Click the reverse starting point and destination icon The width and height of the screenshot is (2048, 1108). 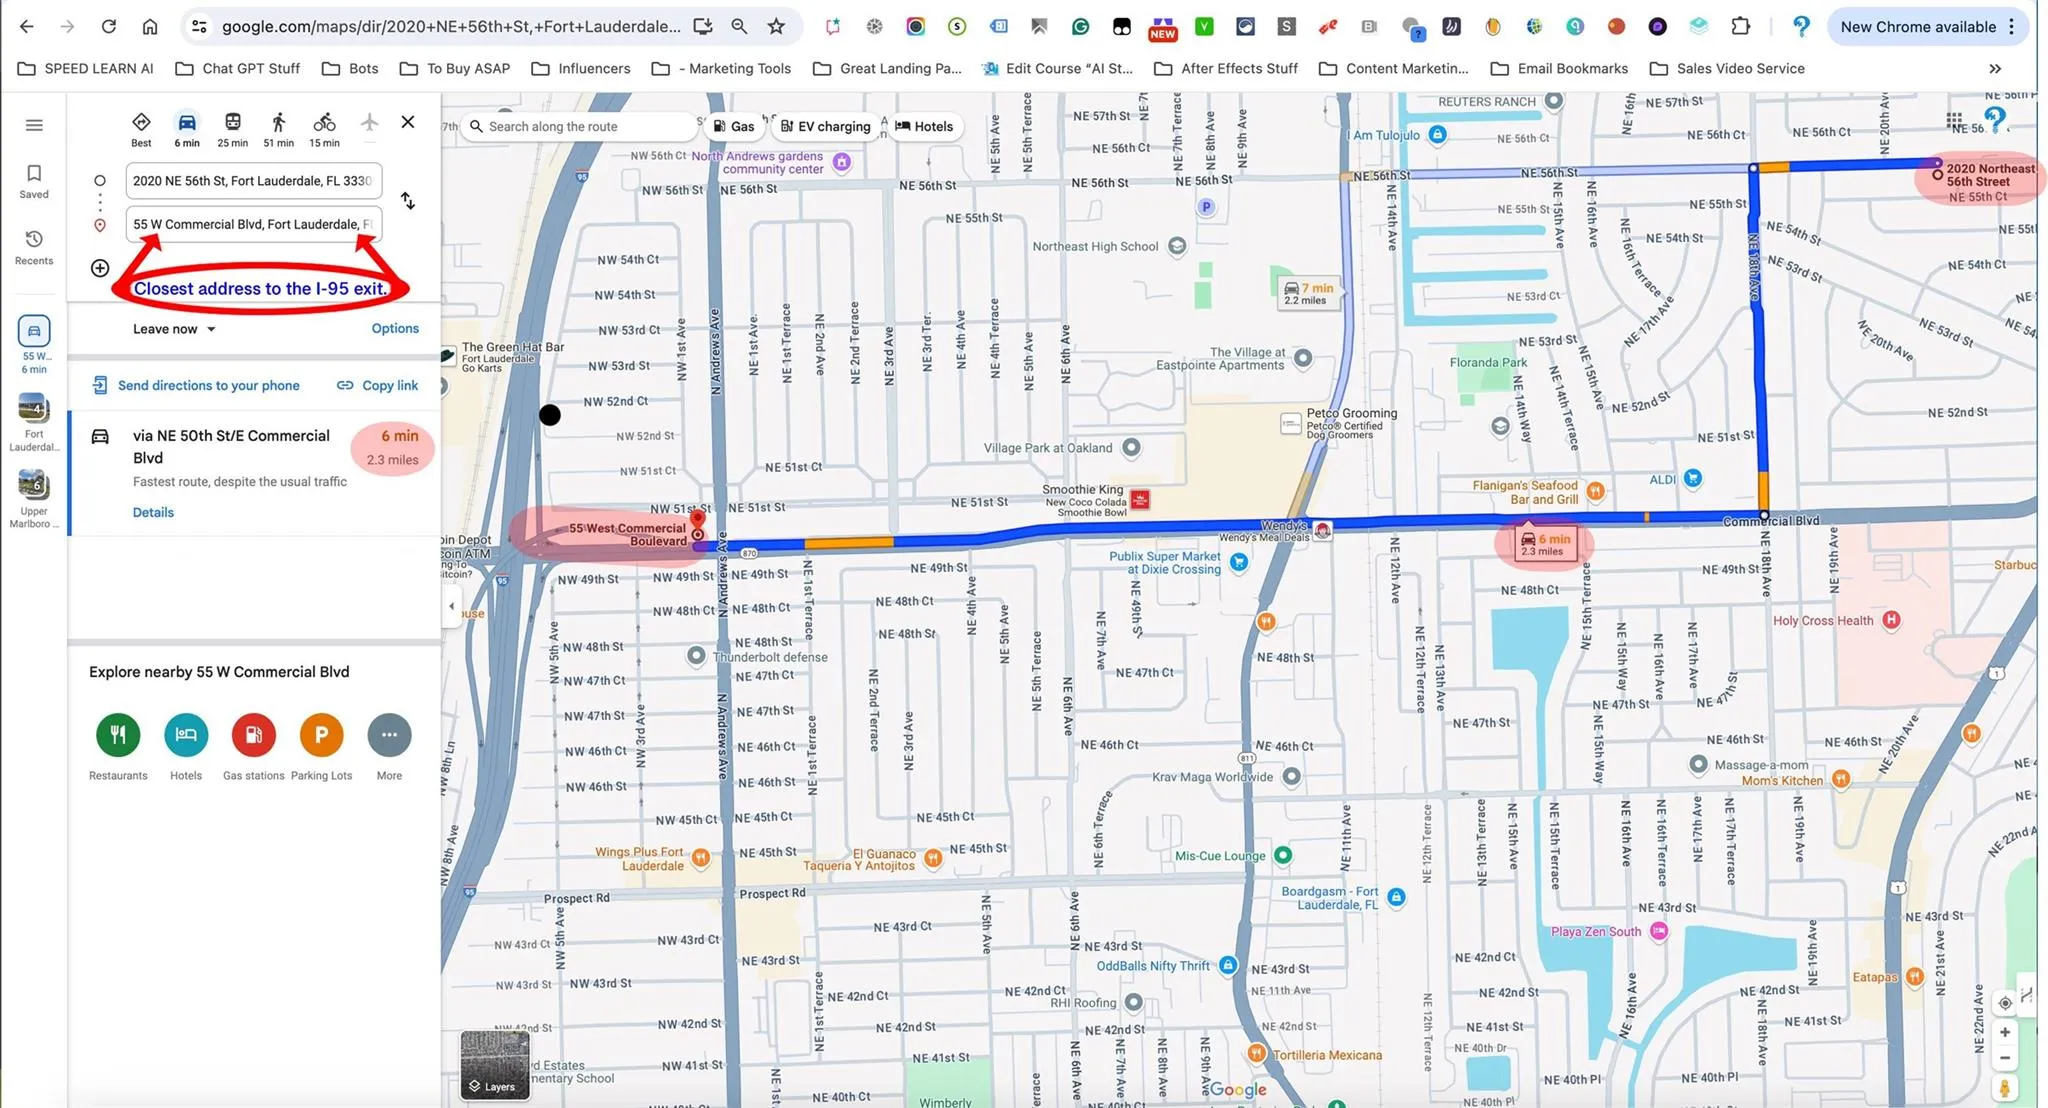408,201
